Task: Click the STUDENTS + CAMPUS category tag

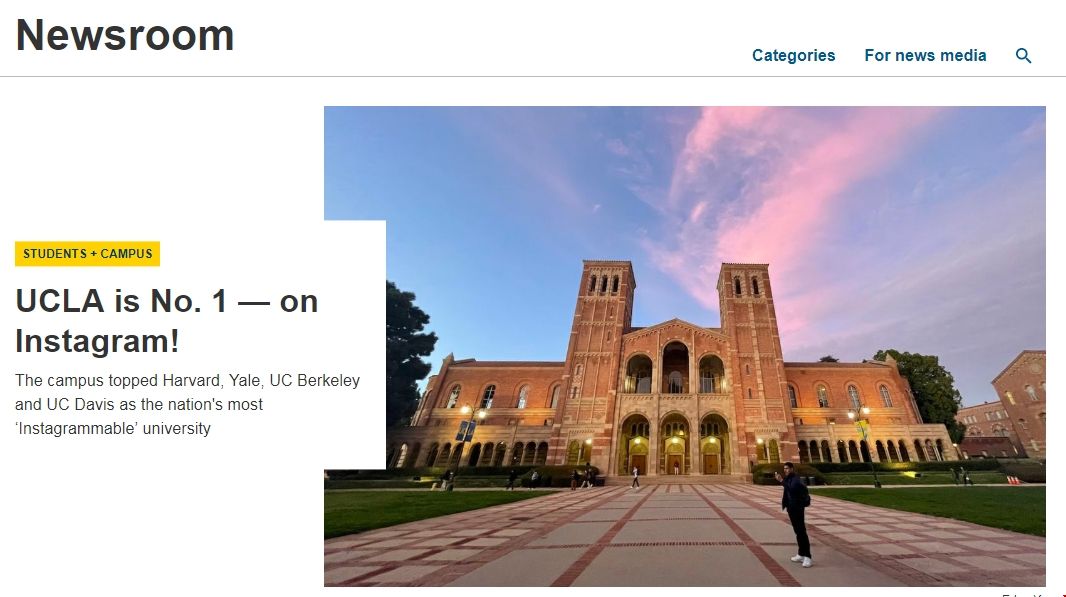Action: pos(87,253)
